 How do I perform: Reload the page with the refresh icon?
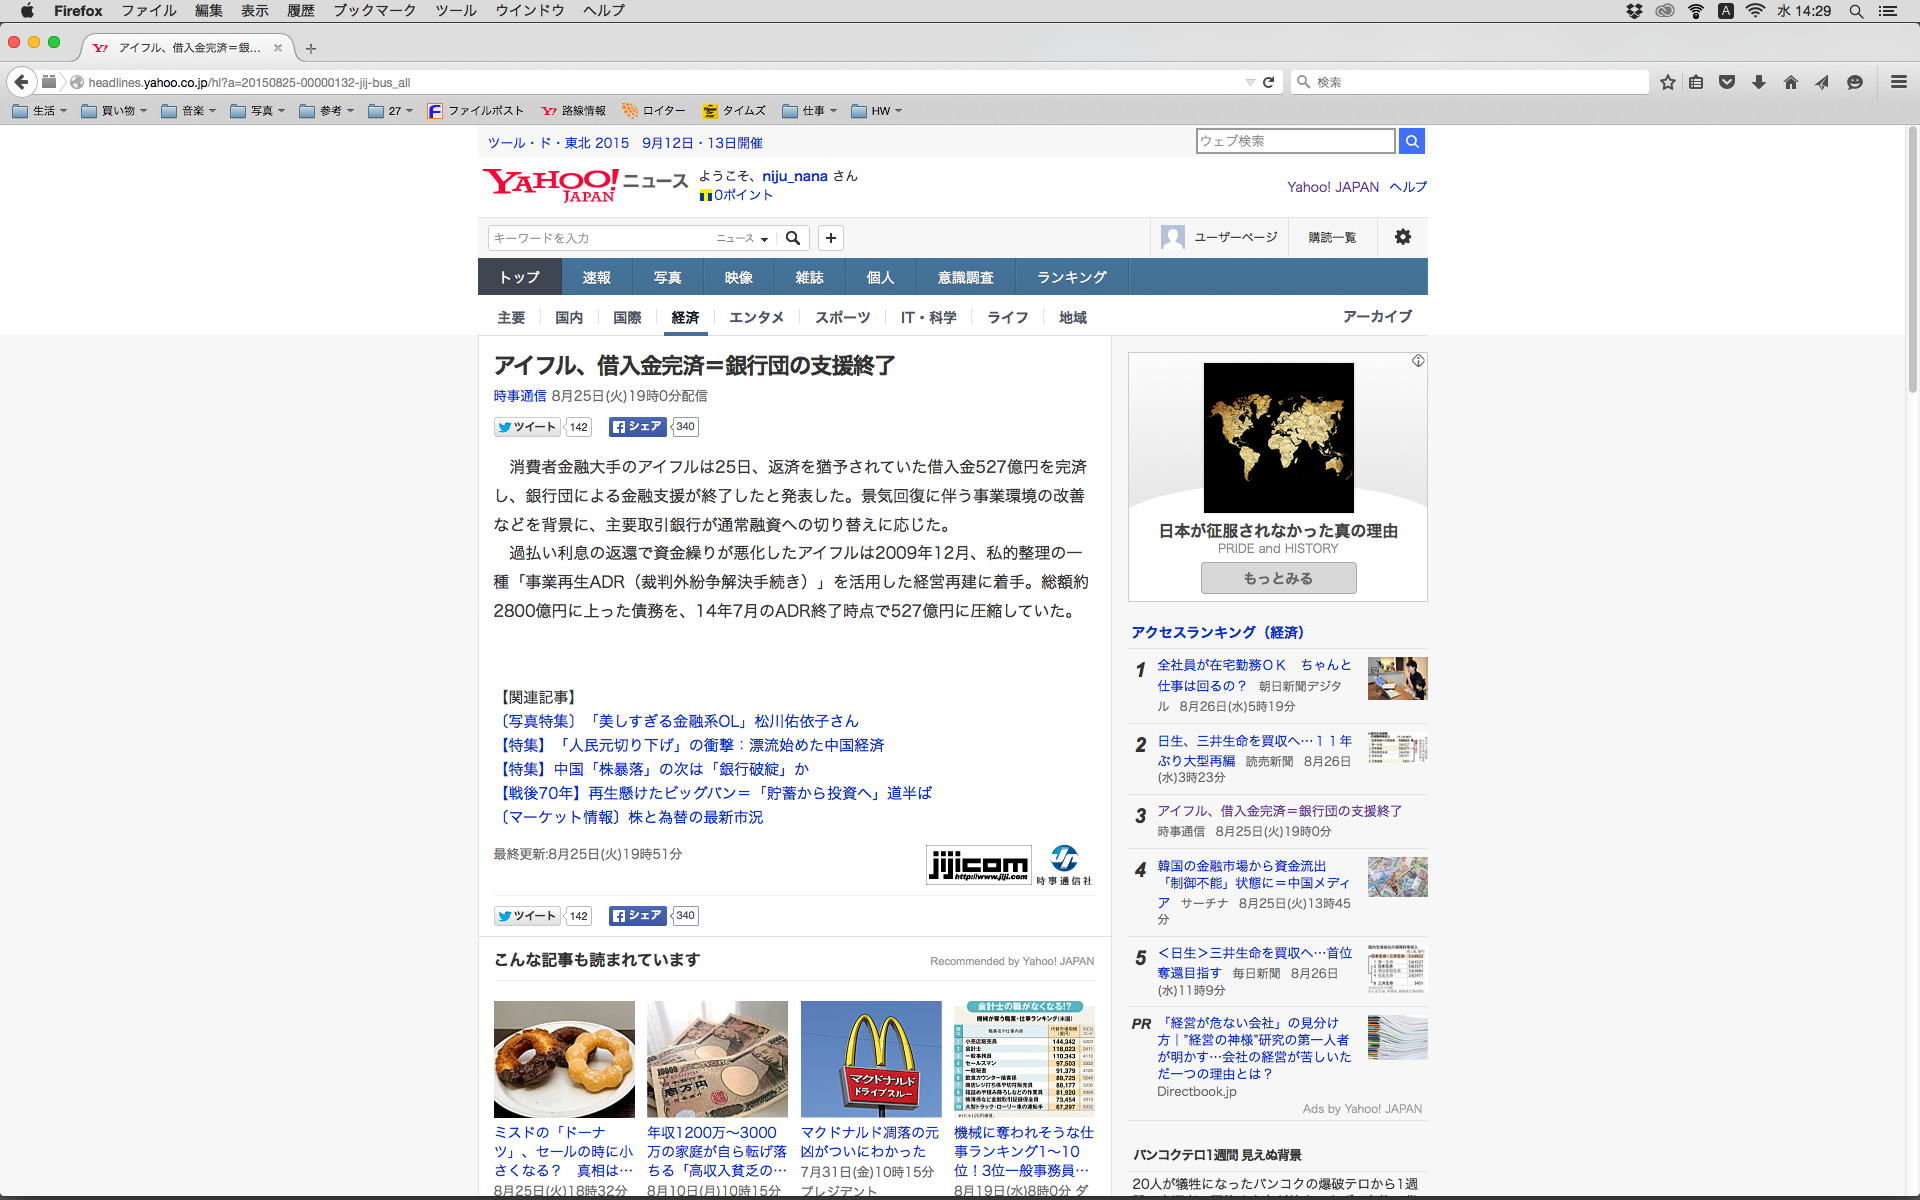(x=1268, y=82)
